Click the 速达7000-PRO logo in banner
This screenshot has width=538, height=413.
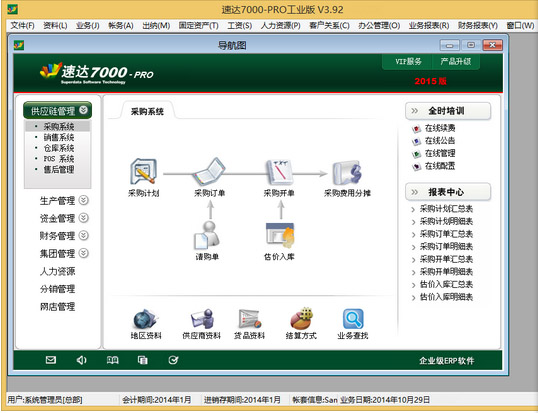pos(97,73)
